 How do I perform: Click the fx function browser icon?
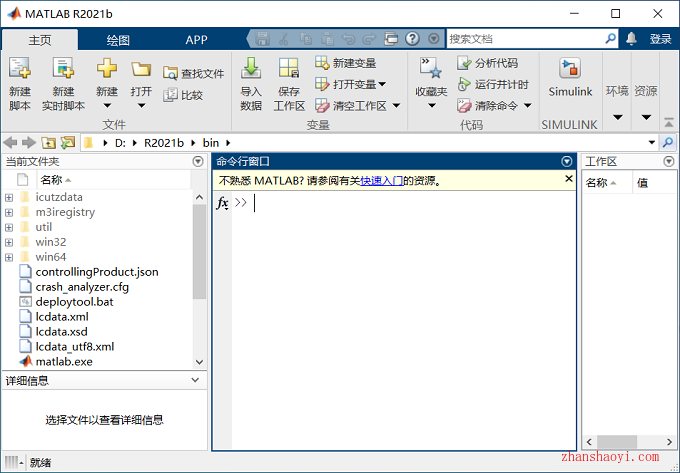[222, 202]
